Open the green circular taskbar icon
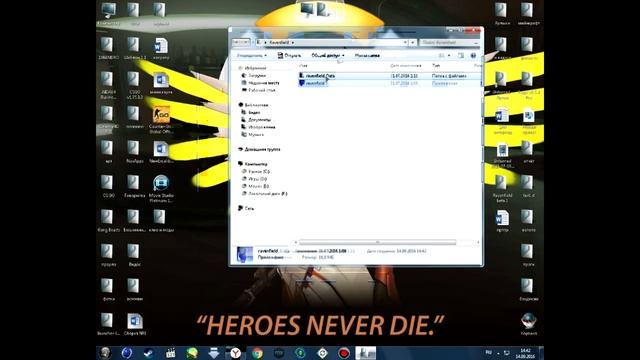Image resolution: width=640 pixels, height=360 pixels. (301, 353)
